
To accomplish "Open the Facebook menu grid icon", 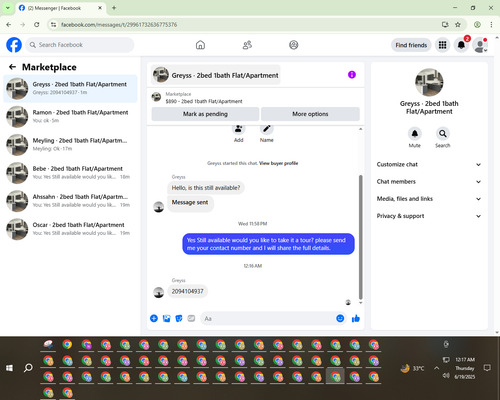I will pos(442,45).
